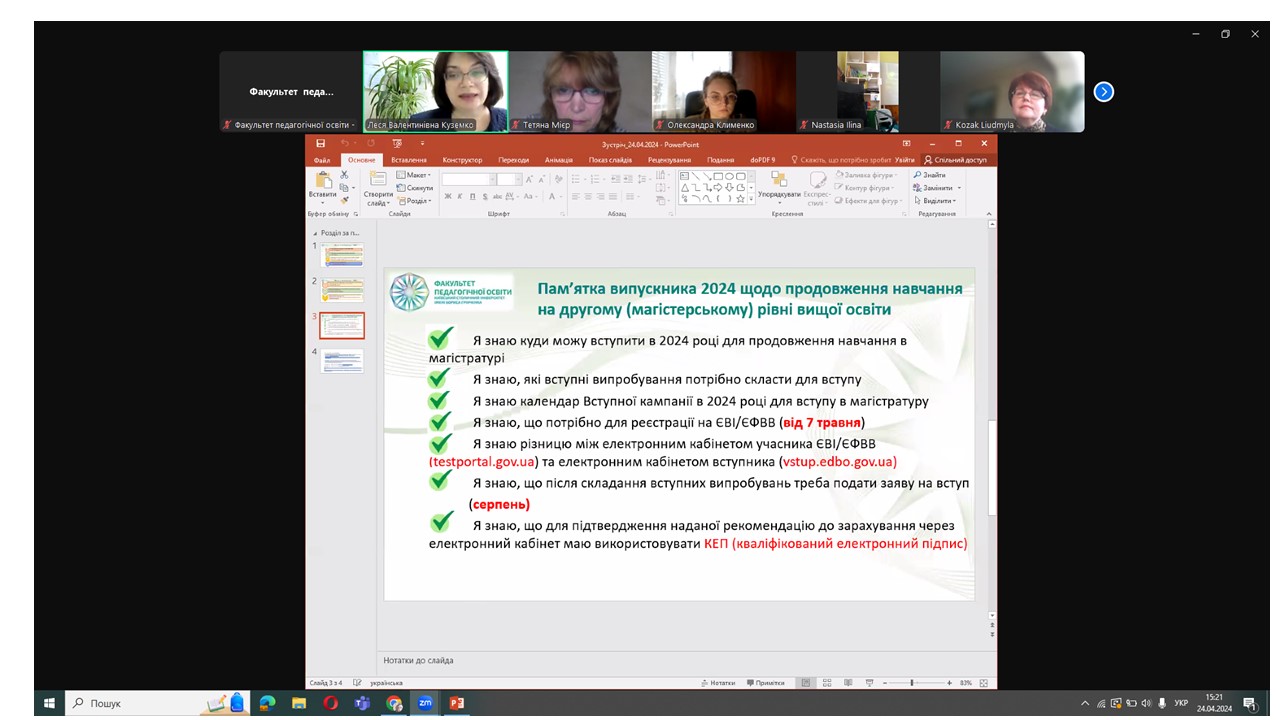The width and height of the screenshot is (1280, 720).
Task: Click the Знайти find button
Action: tap(930, 175)
